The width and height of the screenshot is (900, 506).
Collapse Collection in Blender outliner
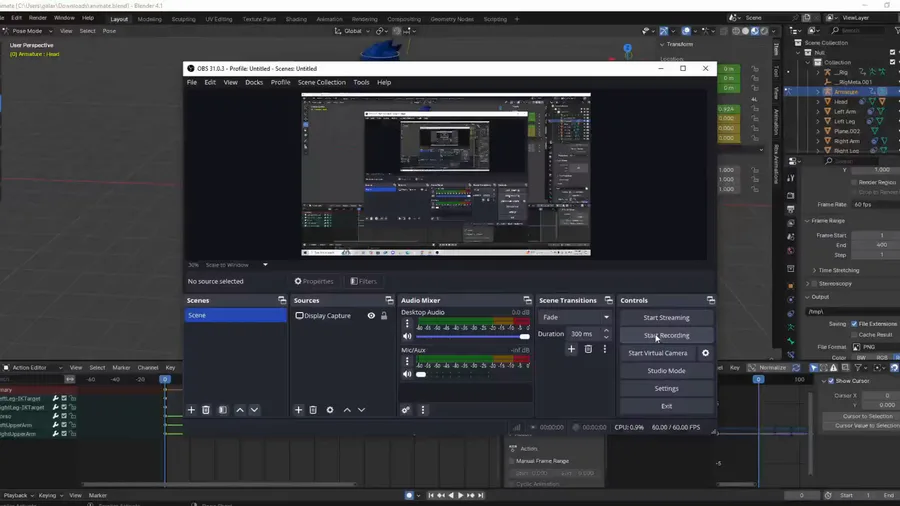[808, 62]
